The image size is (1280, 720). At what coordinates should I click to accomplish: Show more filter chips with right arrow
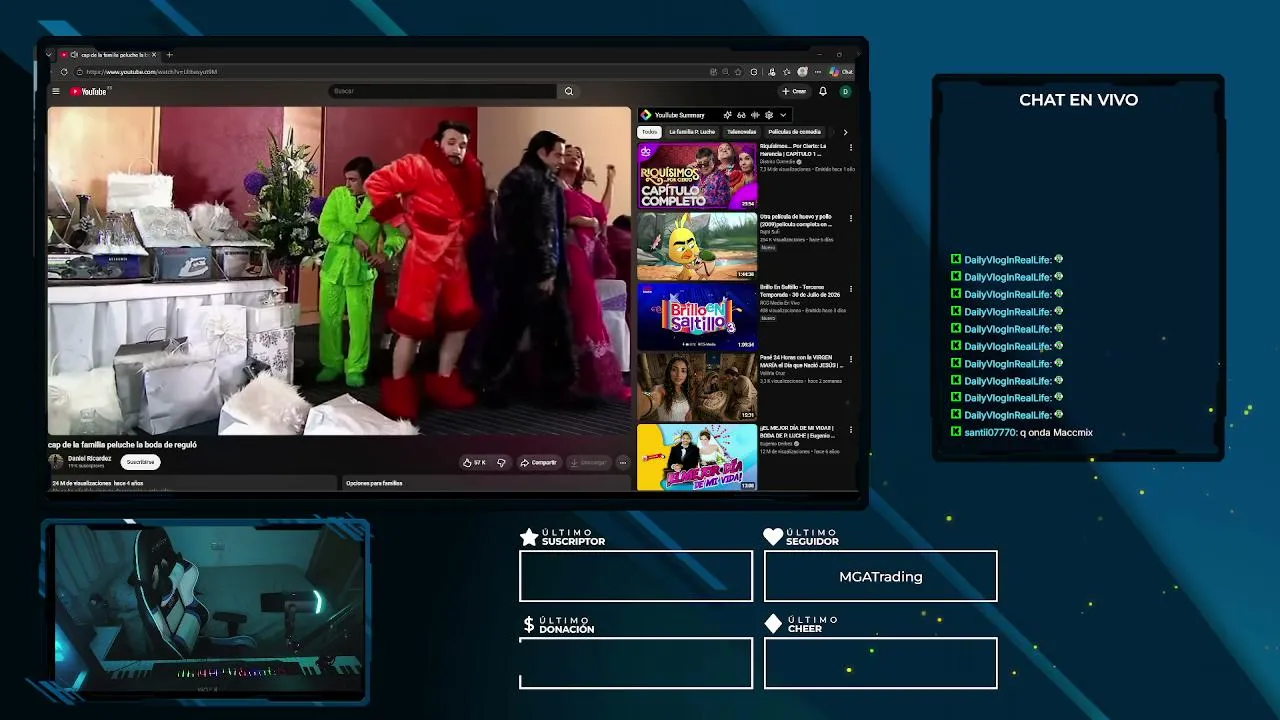point(845,132)
